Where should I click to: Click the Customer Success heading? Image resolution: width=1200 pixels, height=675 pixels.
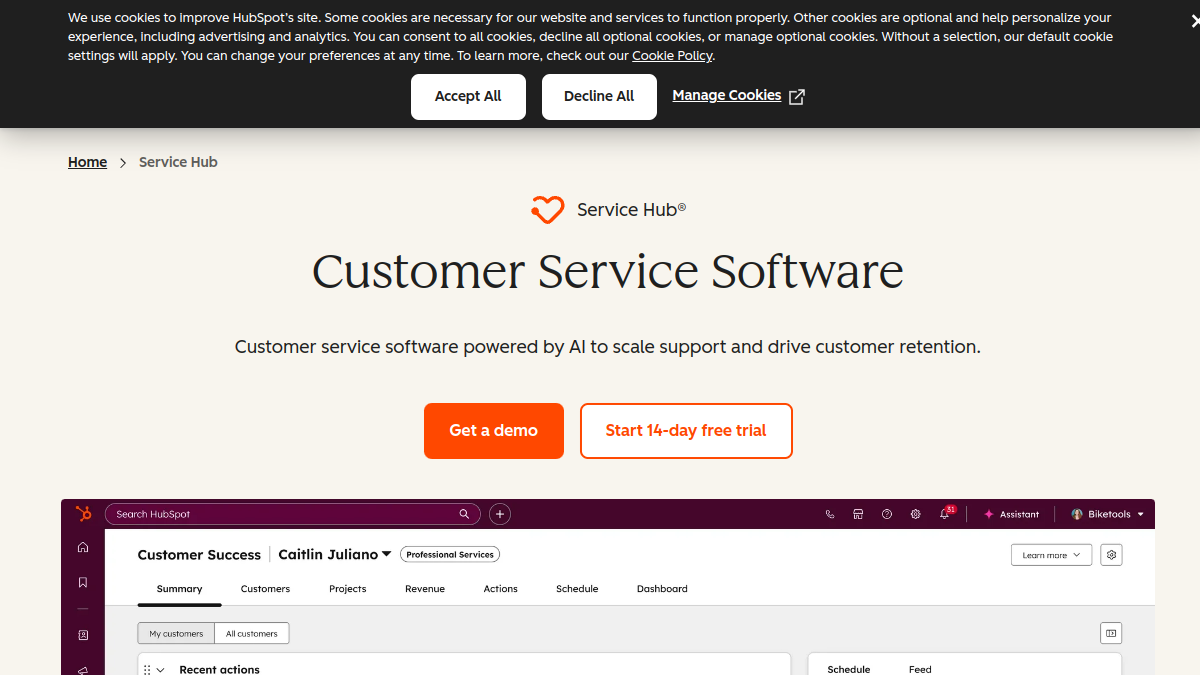(x=199, y=555)
